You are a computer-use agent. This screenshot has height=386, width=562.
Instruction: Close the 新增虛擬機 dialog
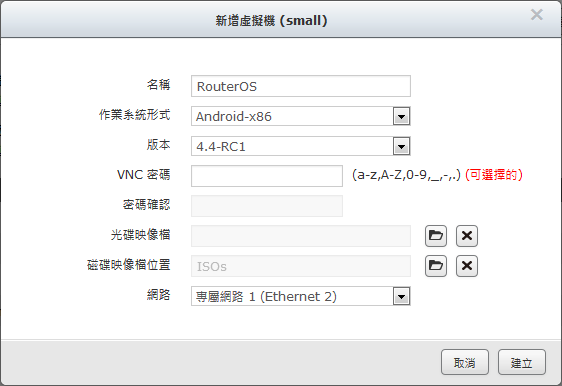click(x=537, y=15)
